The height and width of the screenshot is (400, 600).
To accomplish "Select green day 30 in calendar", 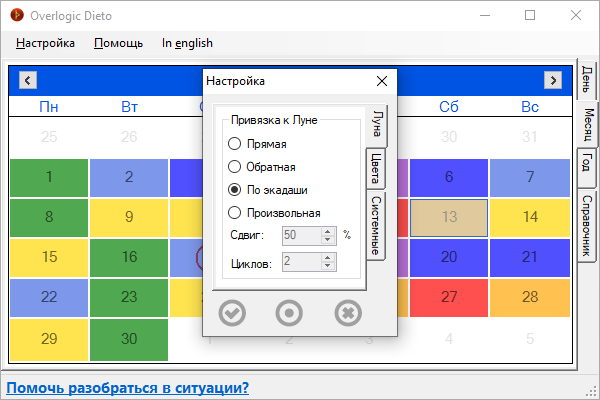I will pyautogui.click(x=129, y=340).
